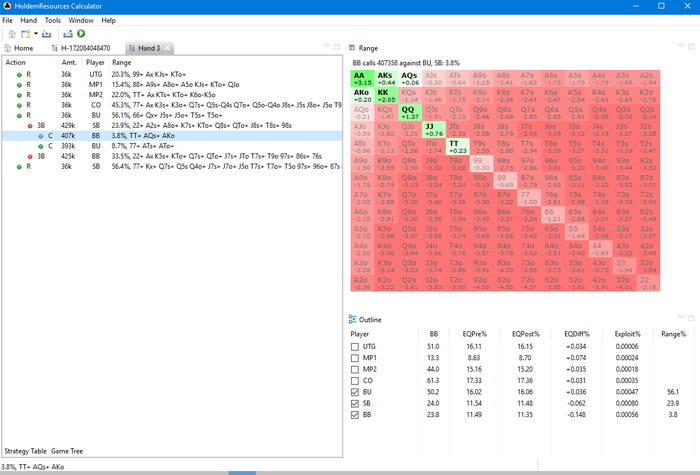Click the Exploit% column header in Outline
Viewport: 700px width, 475px height.
(628, 334)
